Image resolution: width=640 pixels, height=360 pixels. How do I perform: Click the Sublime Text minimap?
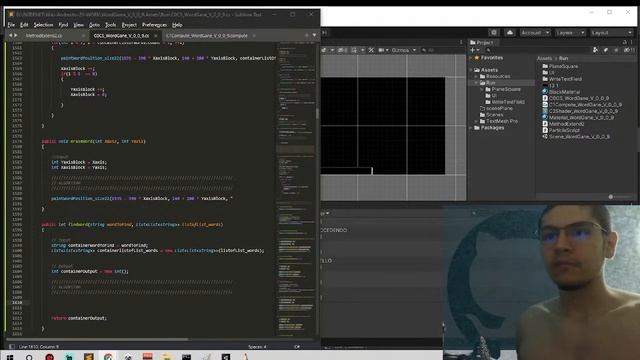[x=296, y=188]
